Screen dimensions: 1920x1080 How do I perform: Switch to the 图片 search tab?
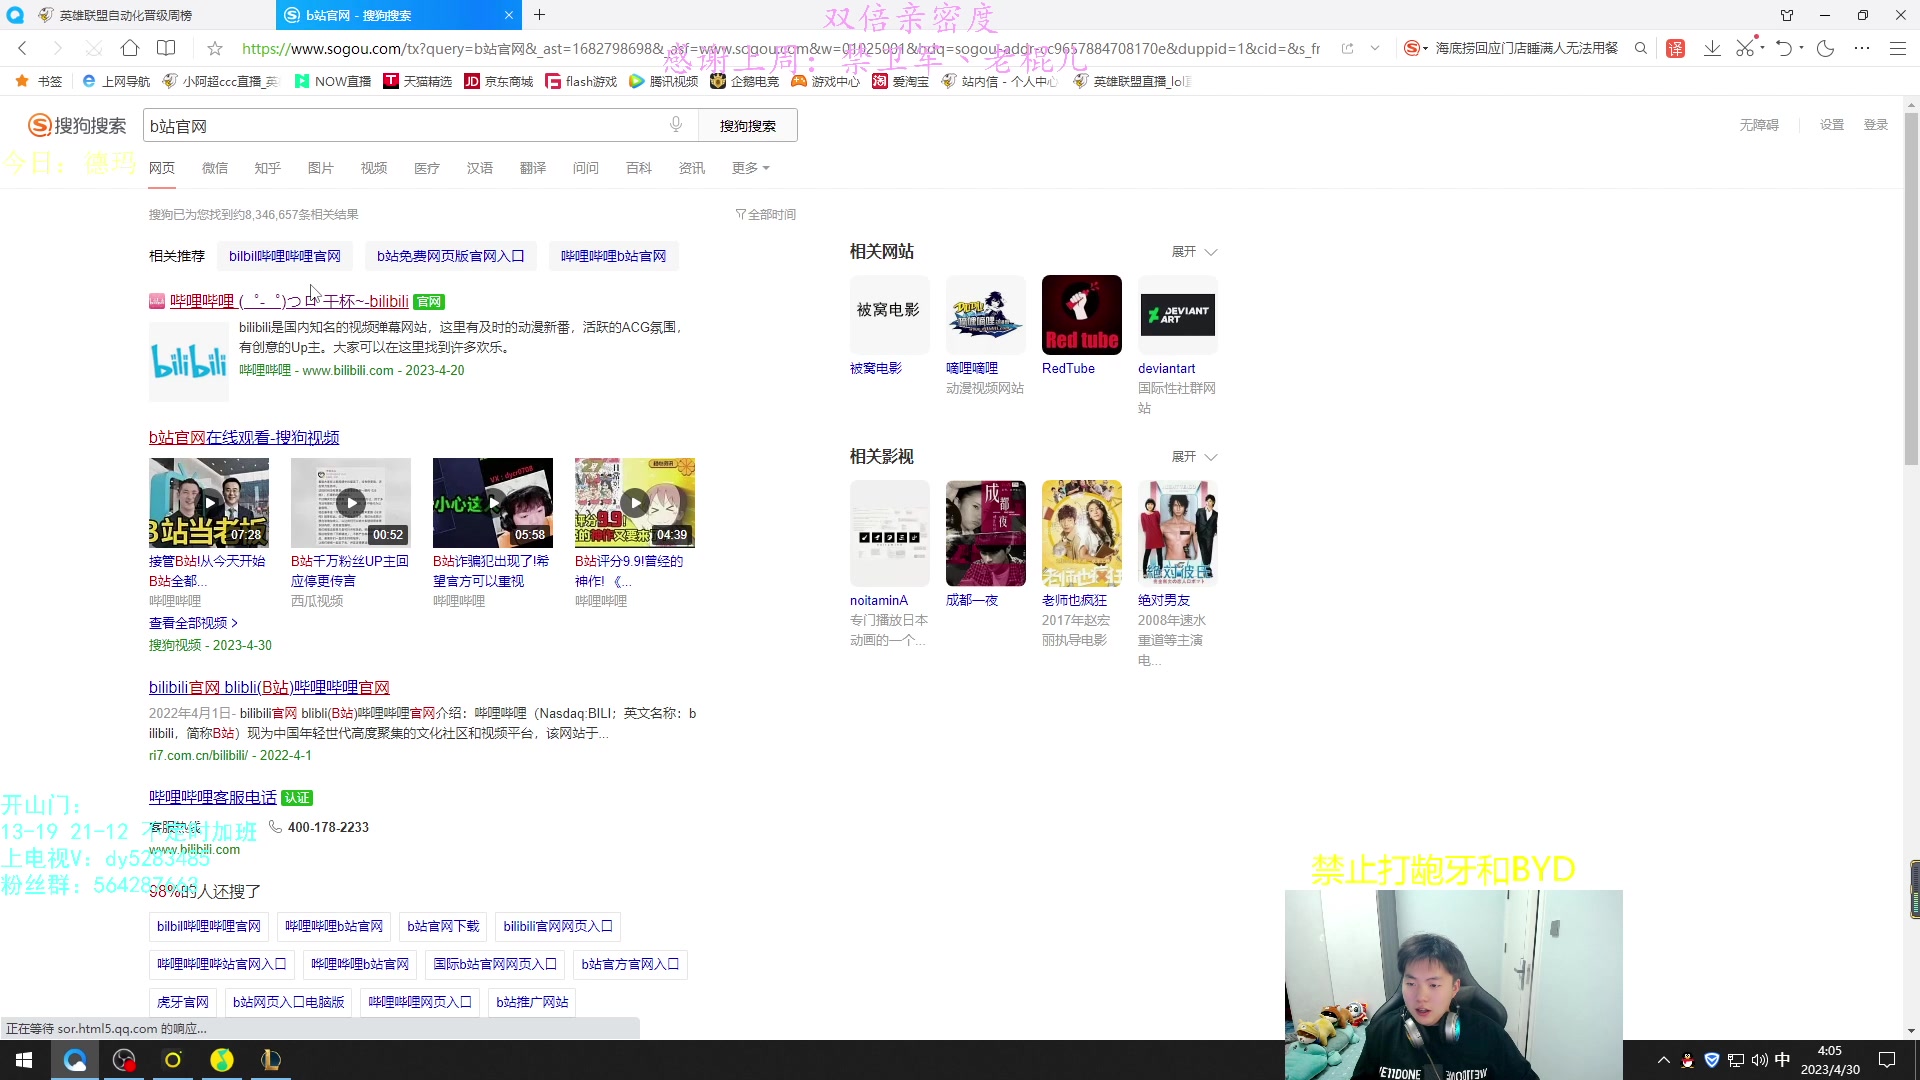320,168
